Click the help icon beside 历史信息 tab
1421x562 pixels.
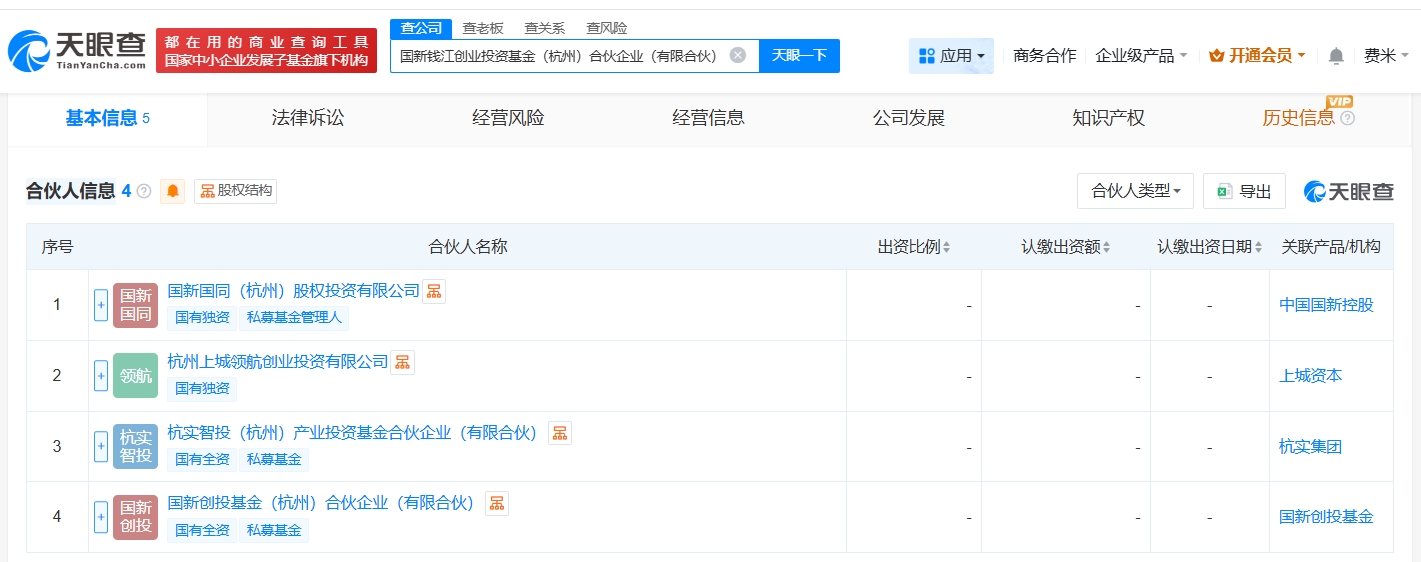(1347, 118)
